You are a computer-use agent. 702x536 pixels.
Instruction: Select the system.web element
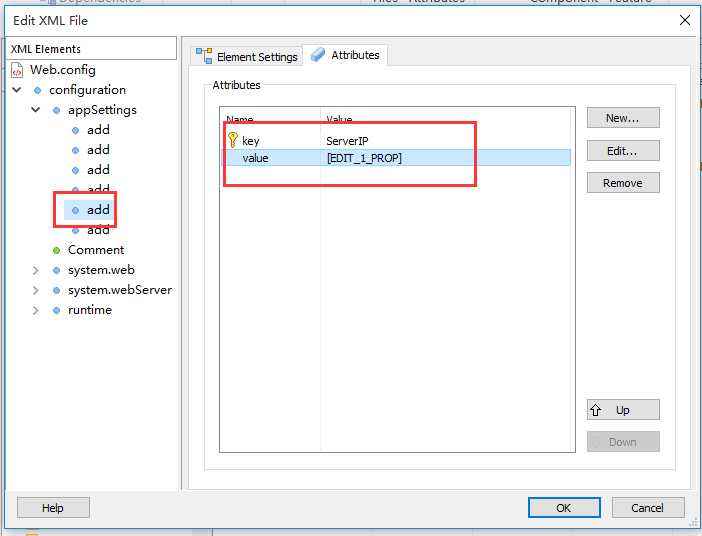(x=101, y=270)
